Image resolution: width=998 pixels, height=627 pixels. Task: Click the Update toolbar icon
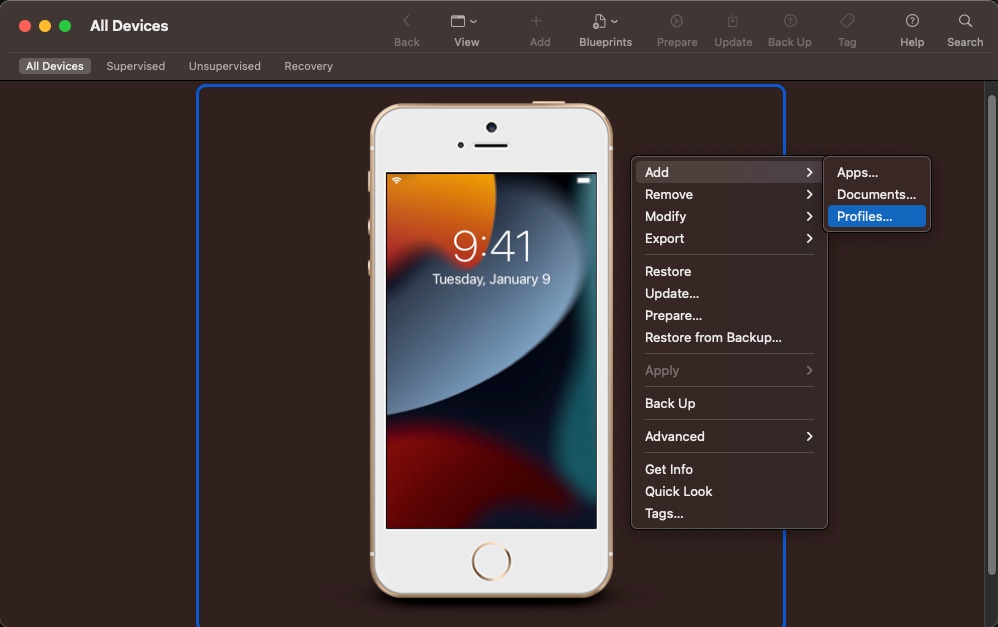pos(733,21)
